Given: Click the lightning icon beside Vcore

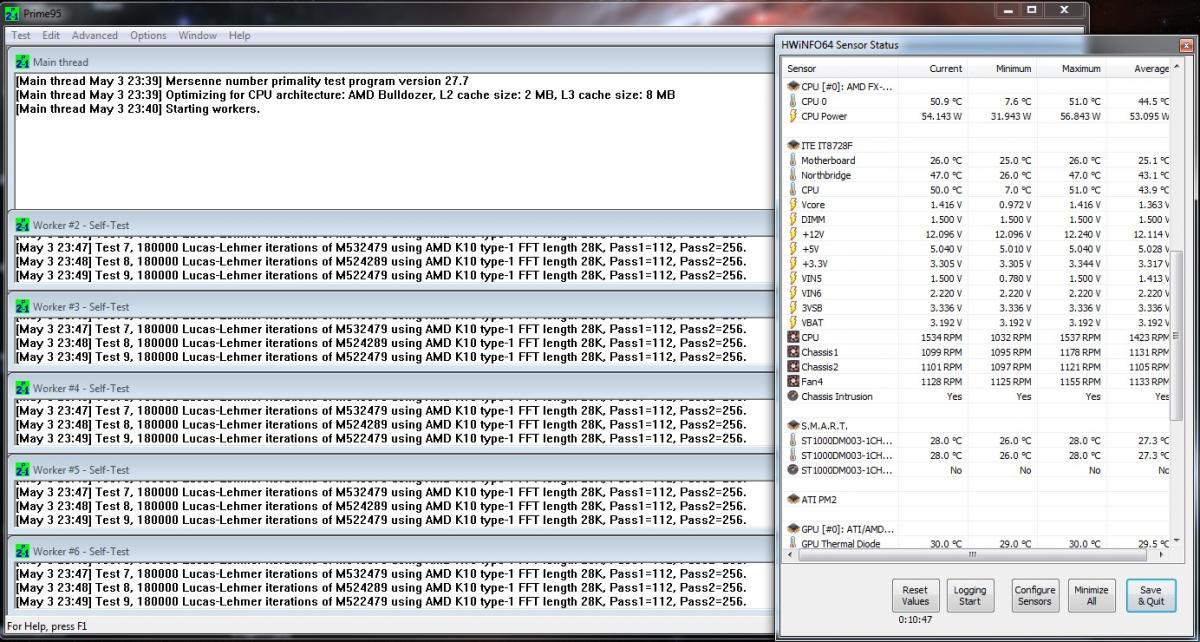Looking at the screenshot, I should pyautogui.click(x=793, y=205).
